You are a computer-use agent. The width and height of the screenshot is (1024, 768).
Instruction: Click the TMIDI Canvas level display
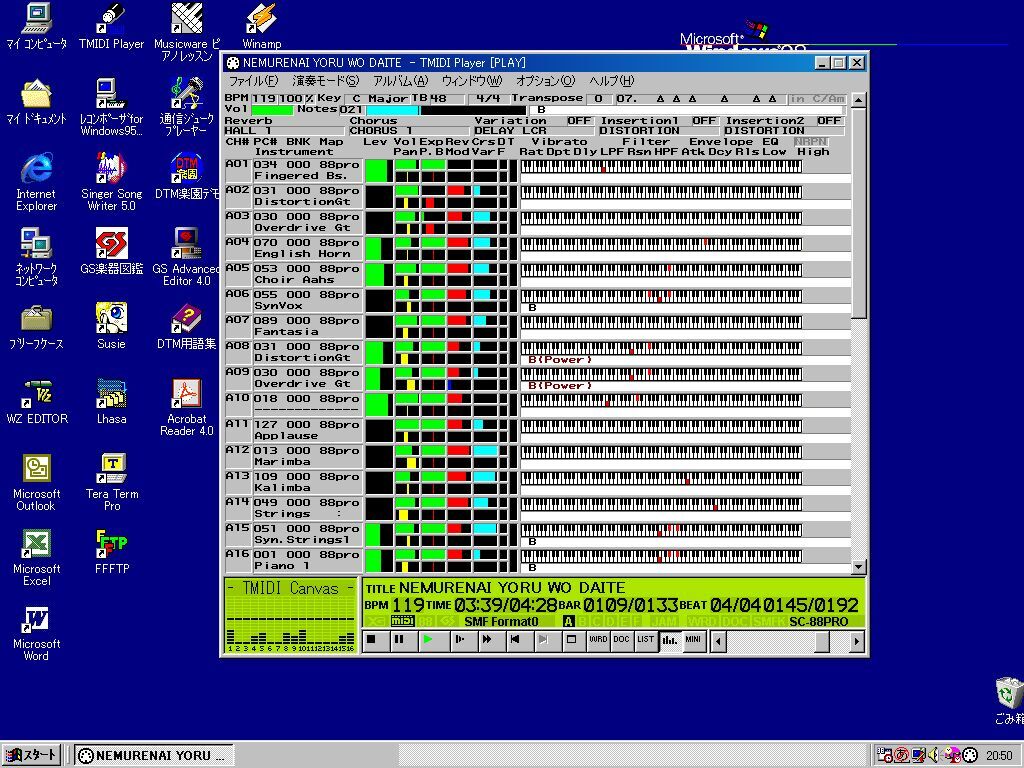click(291, 616)
